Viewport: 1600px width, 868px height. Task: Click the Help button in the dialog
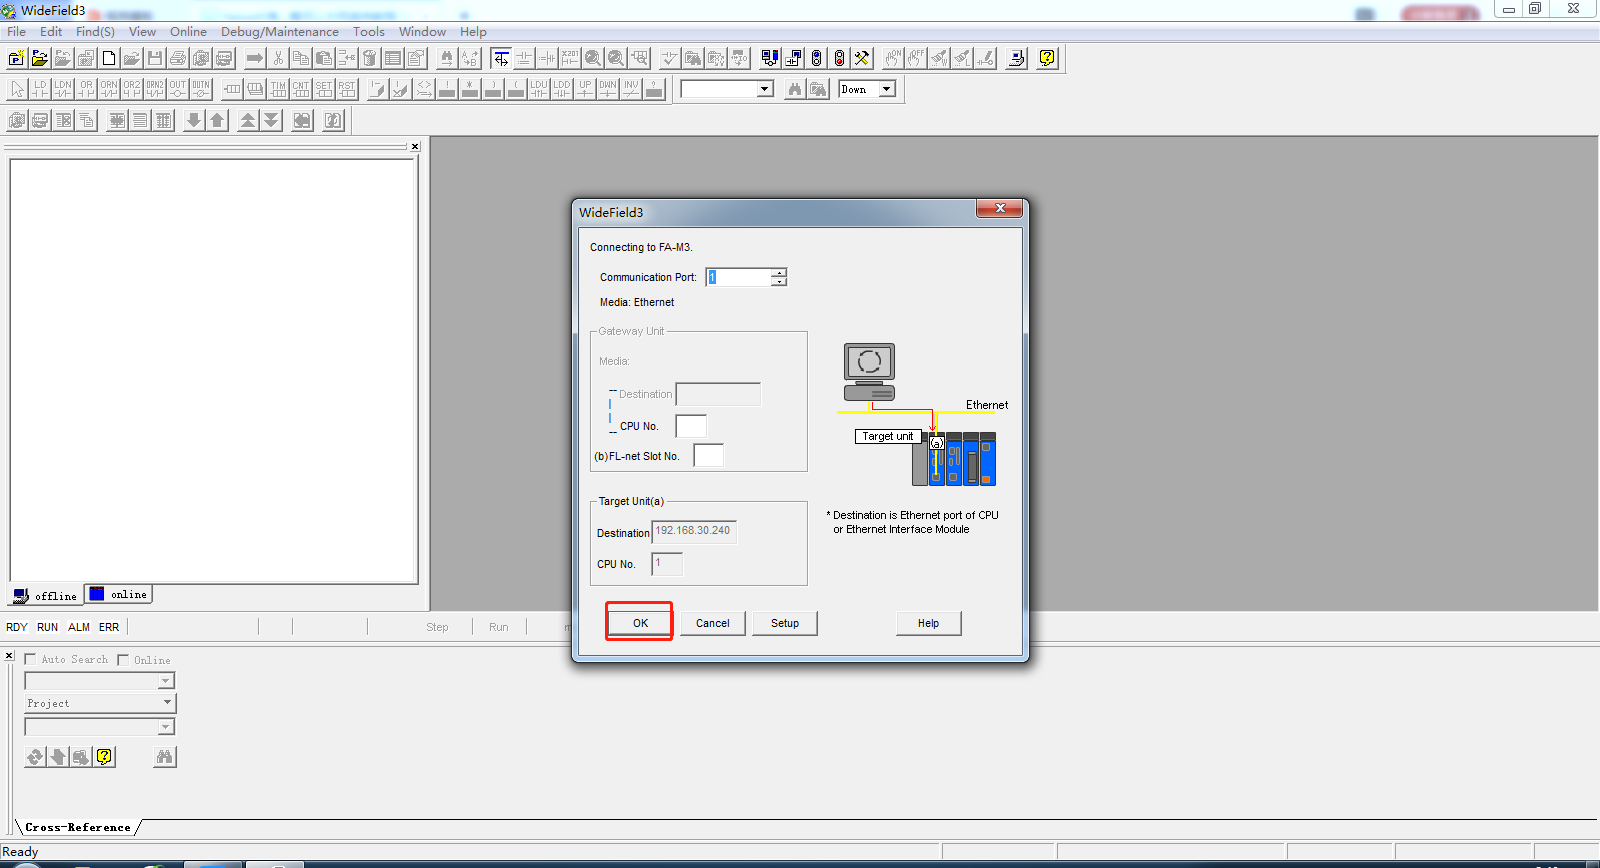929,623
